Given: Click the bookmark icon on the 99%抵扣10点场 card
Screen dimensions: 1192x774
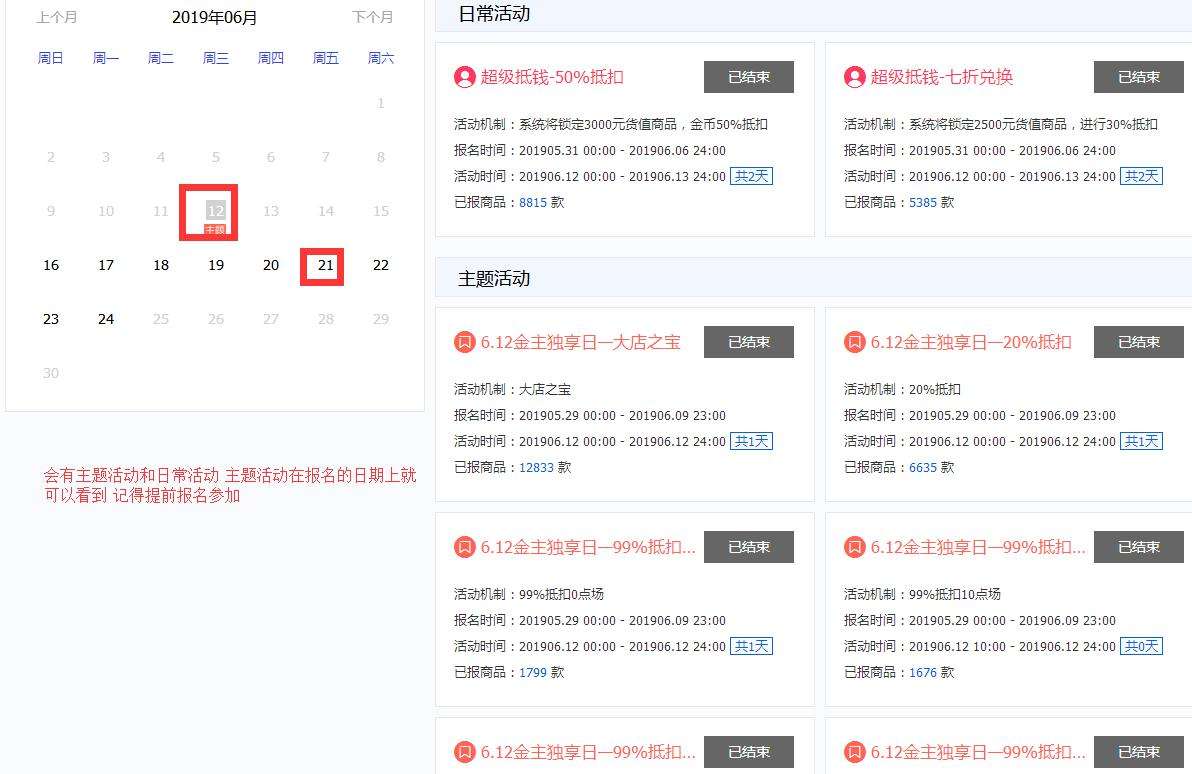Looking at the screenshot, I should pyautogui.click(x=853, y=547).
